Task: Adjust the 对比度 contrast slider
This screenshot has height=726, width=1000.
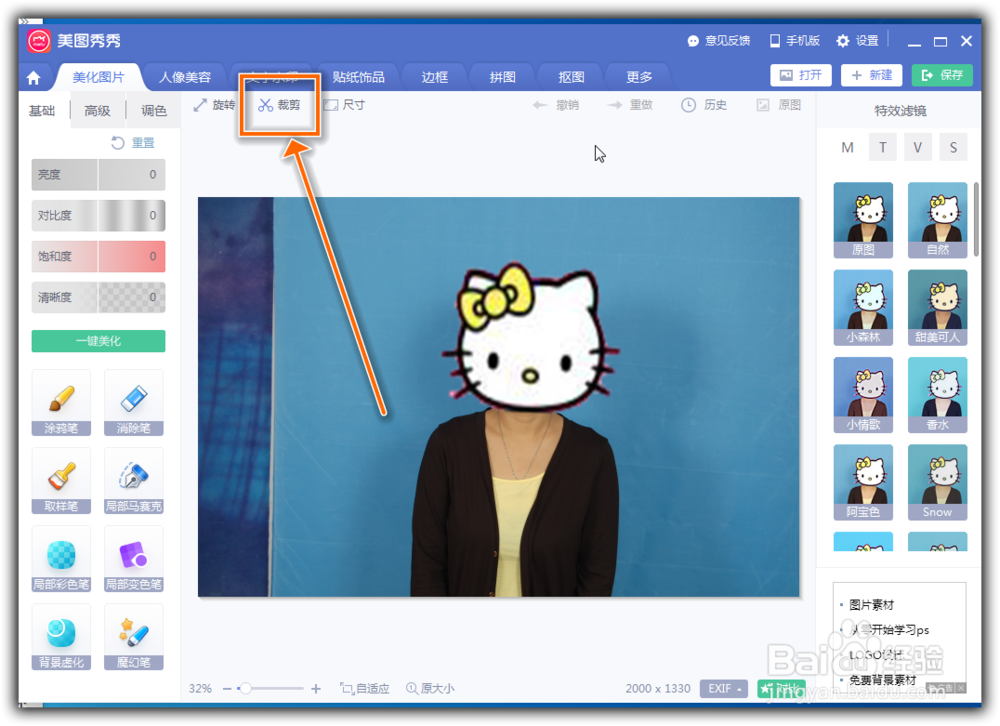Action: [98, 216]
